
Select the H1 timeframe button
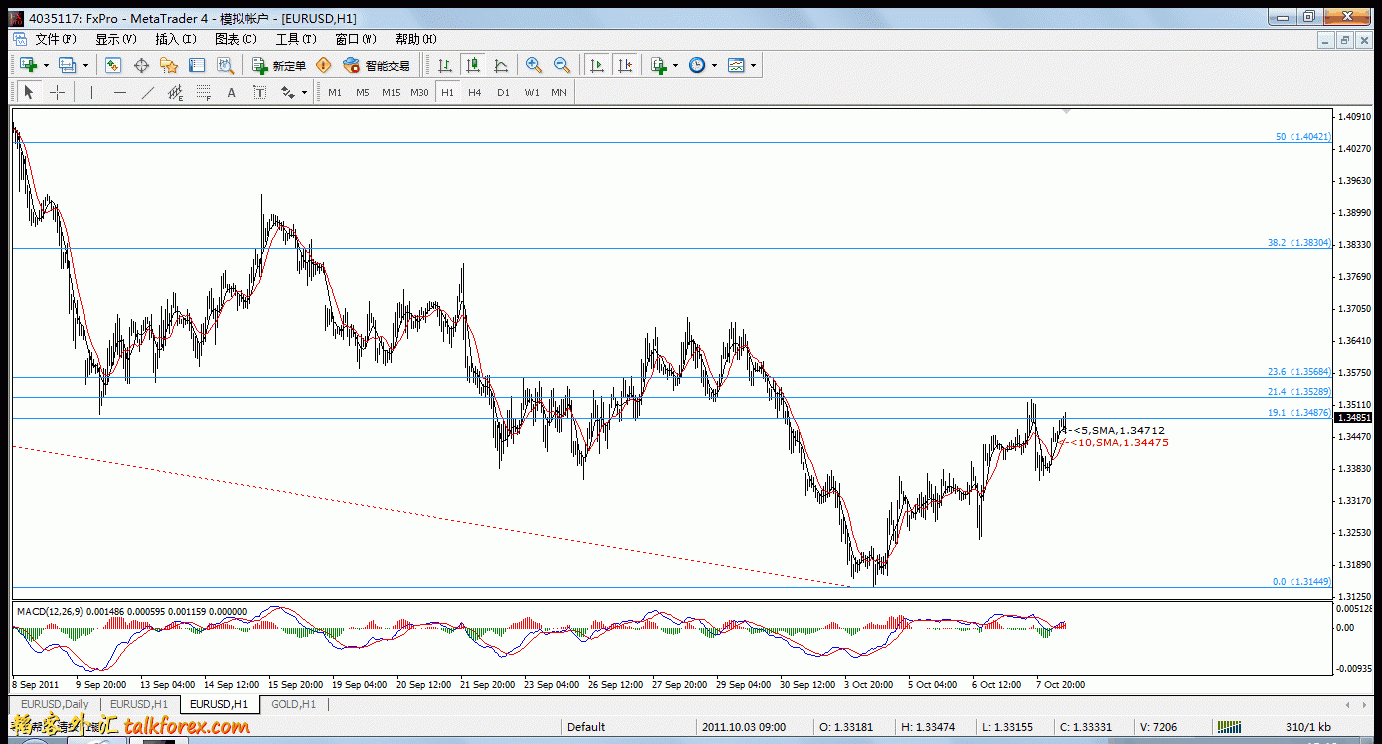[447, 92]
